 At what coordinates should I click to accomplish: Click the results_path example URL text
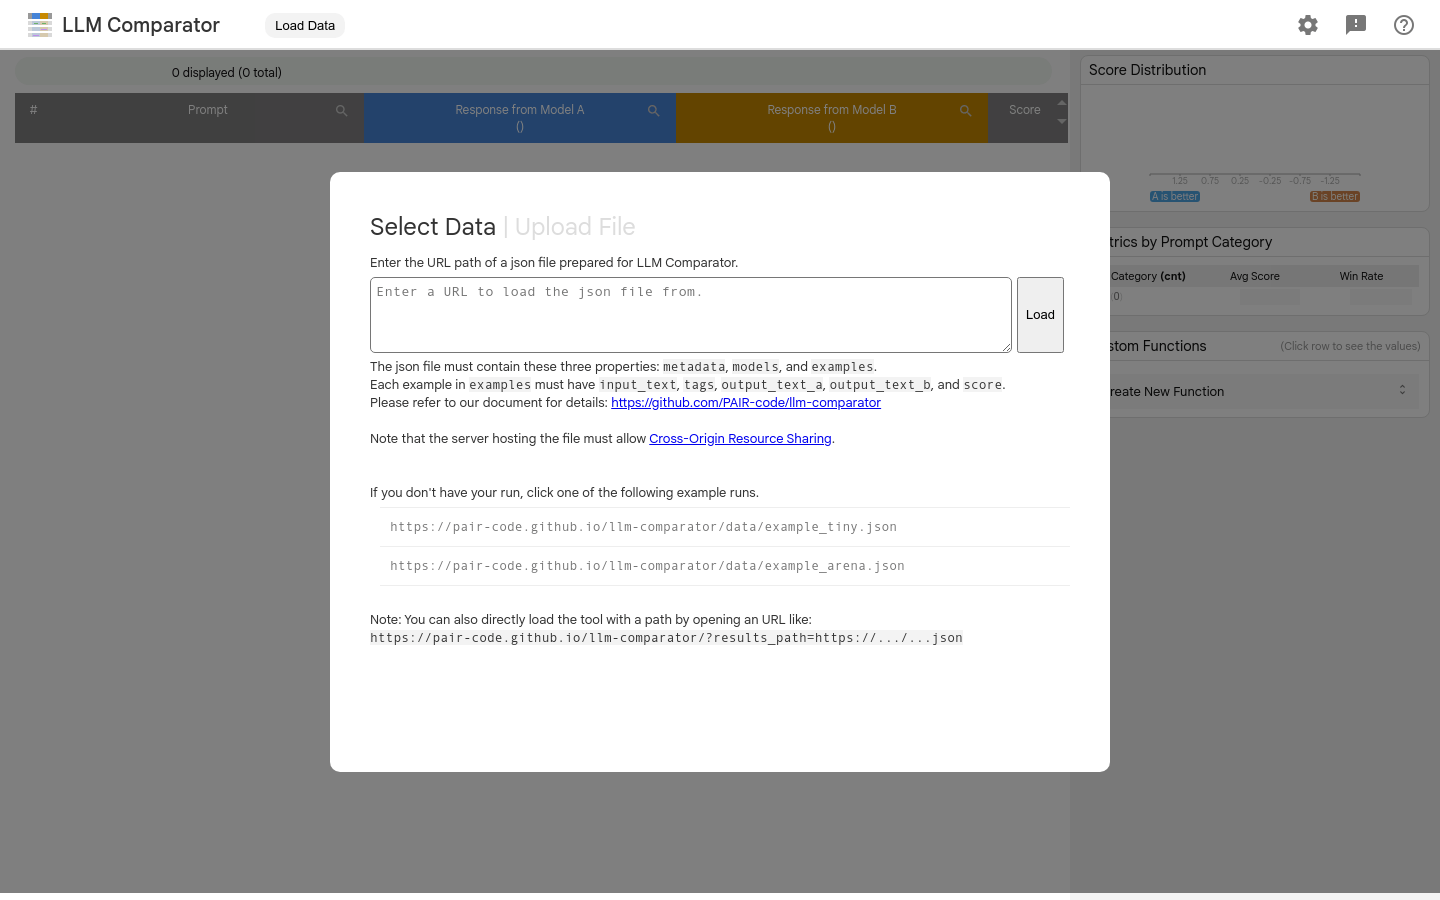(x=666, y=638)
